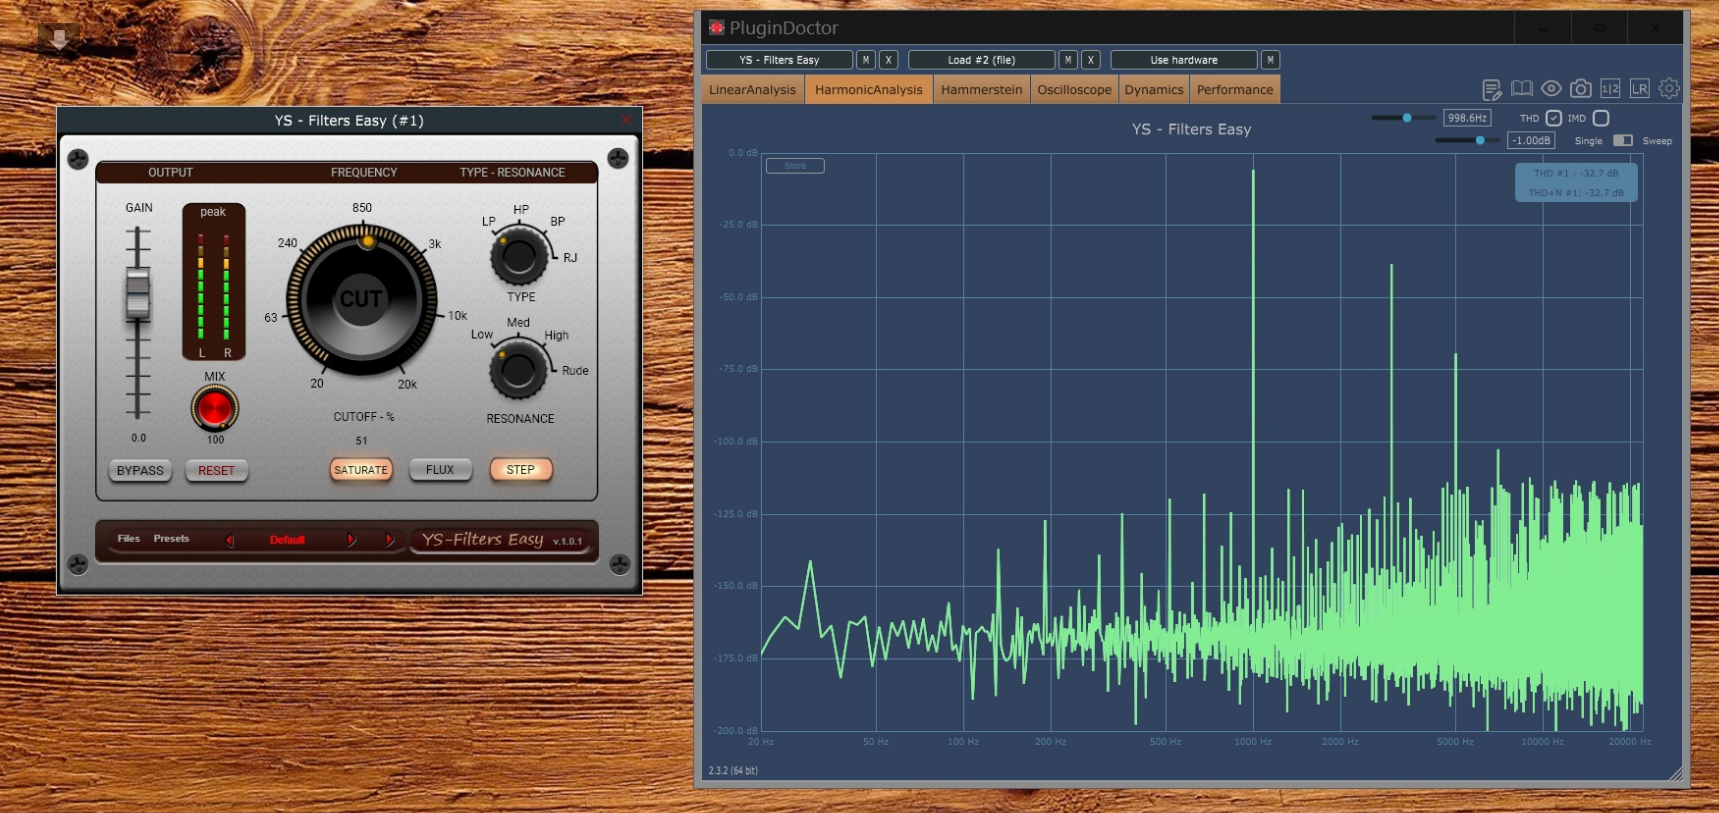Screen dimensions: 1719x813
Task: Remove YS - Filters Easy plugin with X
Action: [x=888, y=60]
